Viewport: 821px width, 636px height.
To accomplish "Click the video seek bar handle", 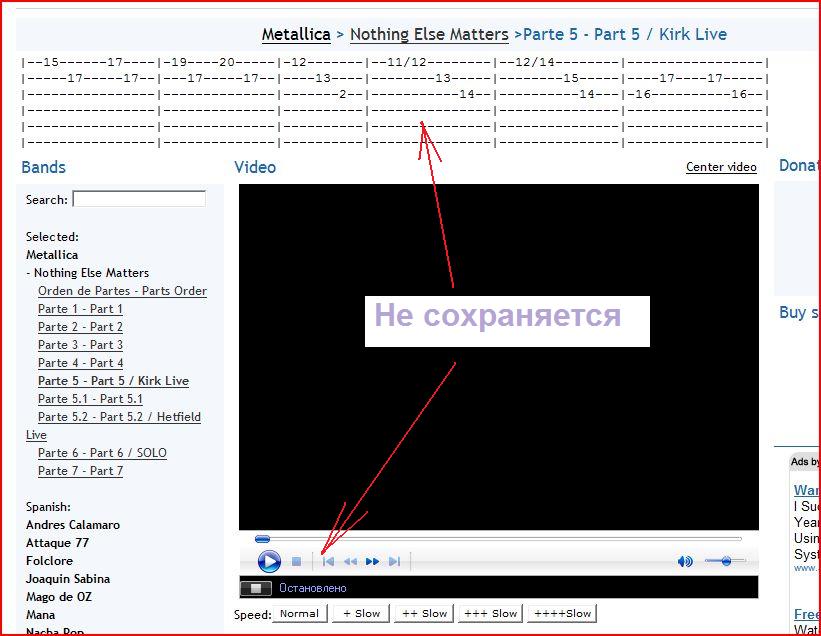I will pos(262,539).
